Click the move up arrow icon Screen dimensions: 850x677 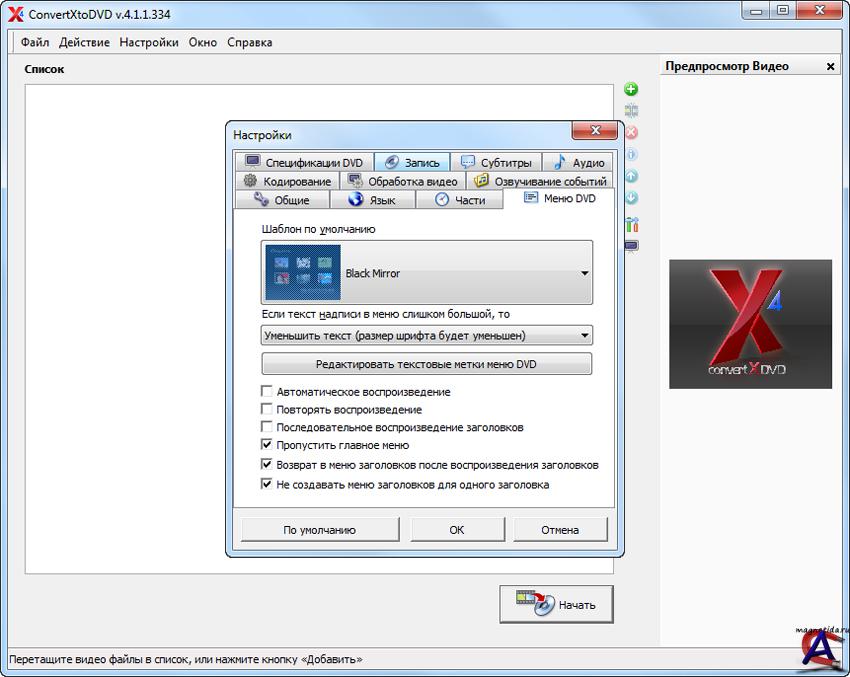(x=631, y=177)
